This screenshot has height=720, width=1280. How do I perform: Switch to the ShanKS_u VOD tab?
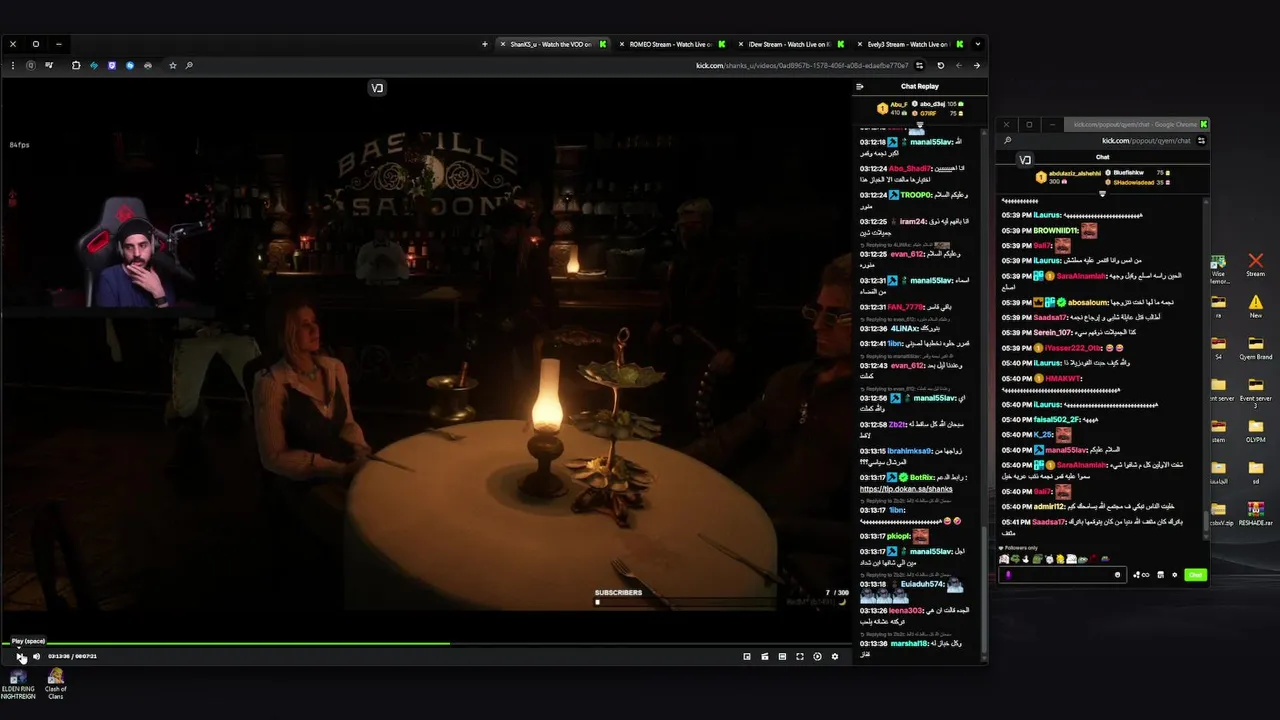(x=554, y=44)
